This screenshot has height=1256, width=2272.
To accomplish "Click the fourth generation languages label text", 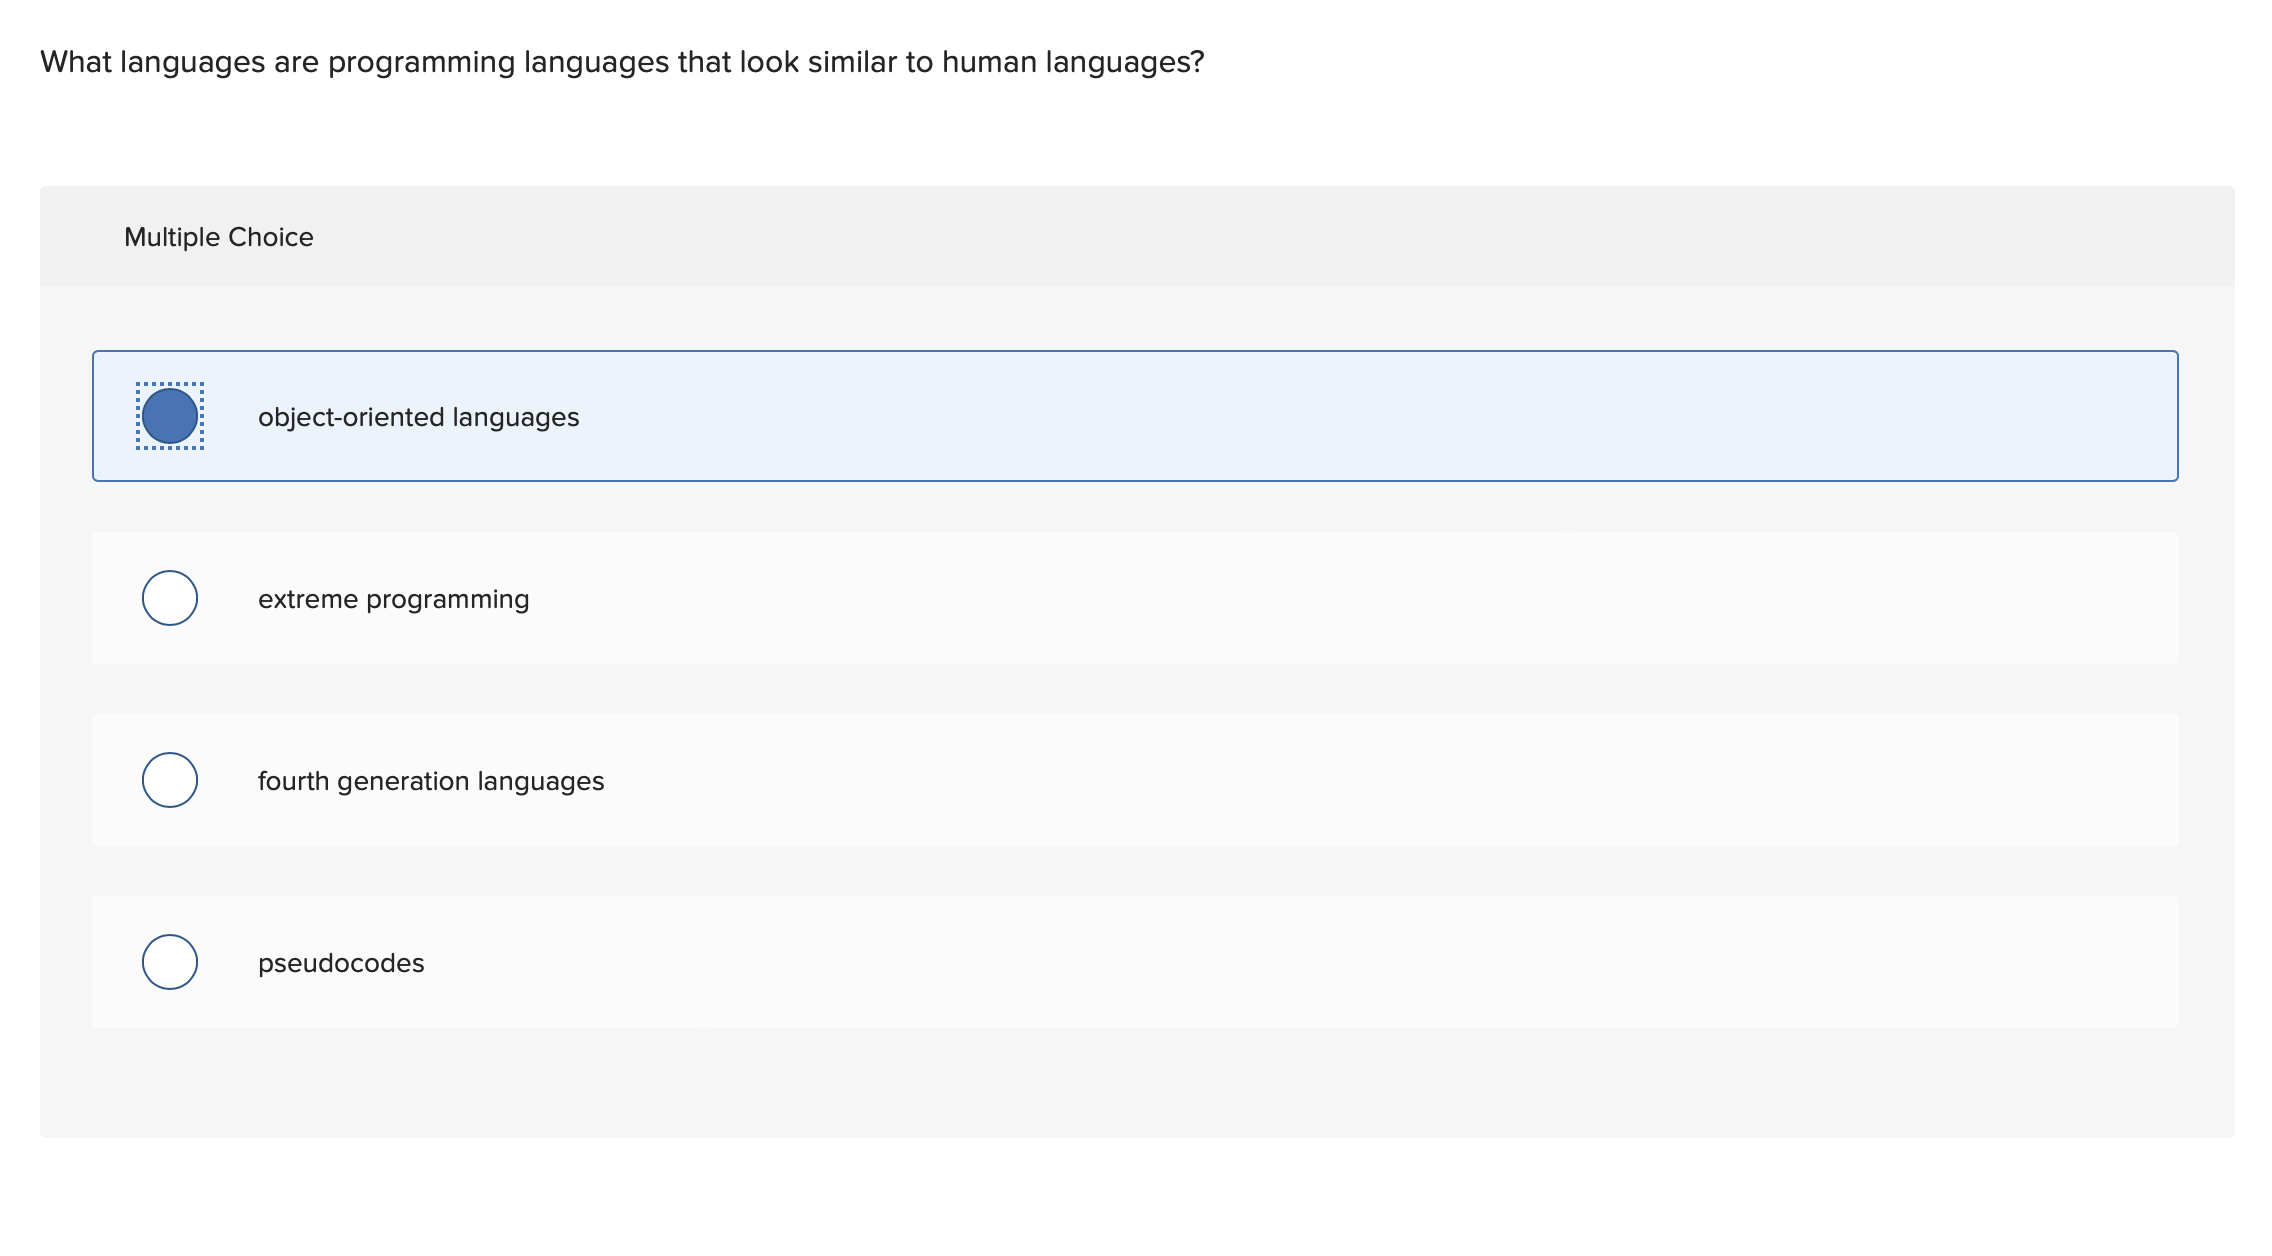I will pyautogui.click(x=431, y=781).
